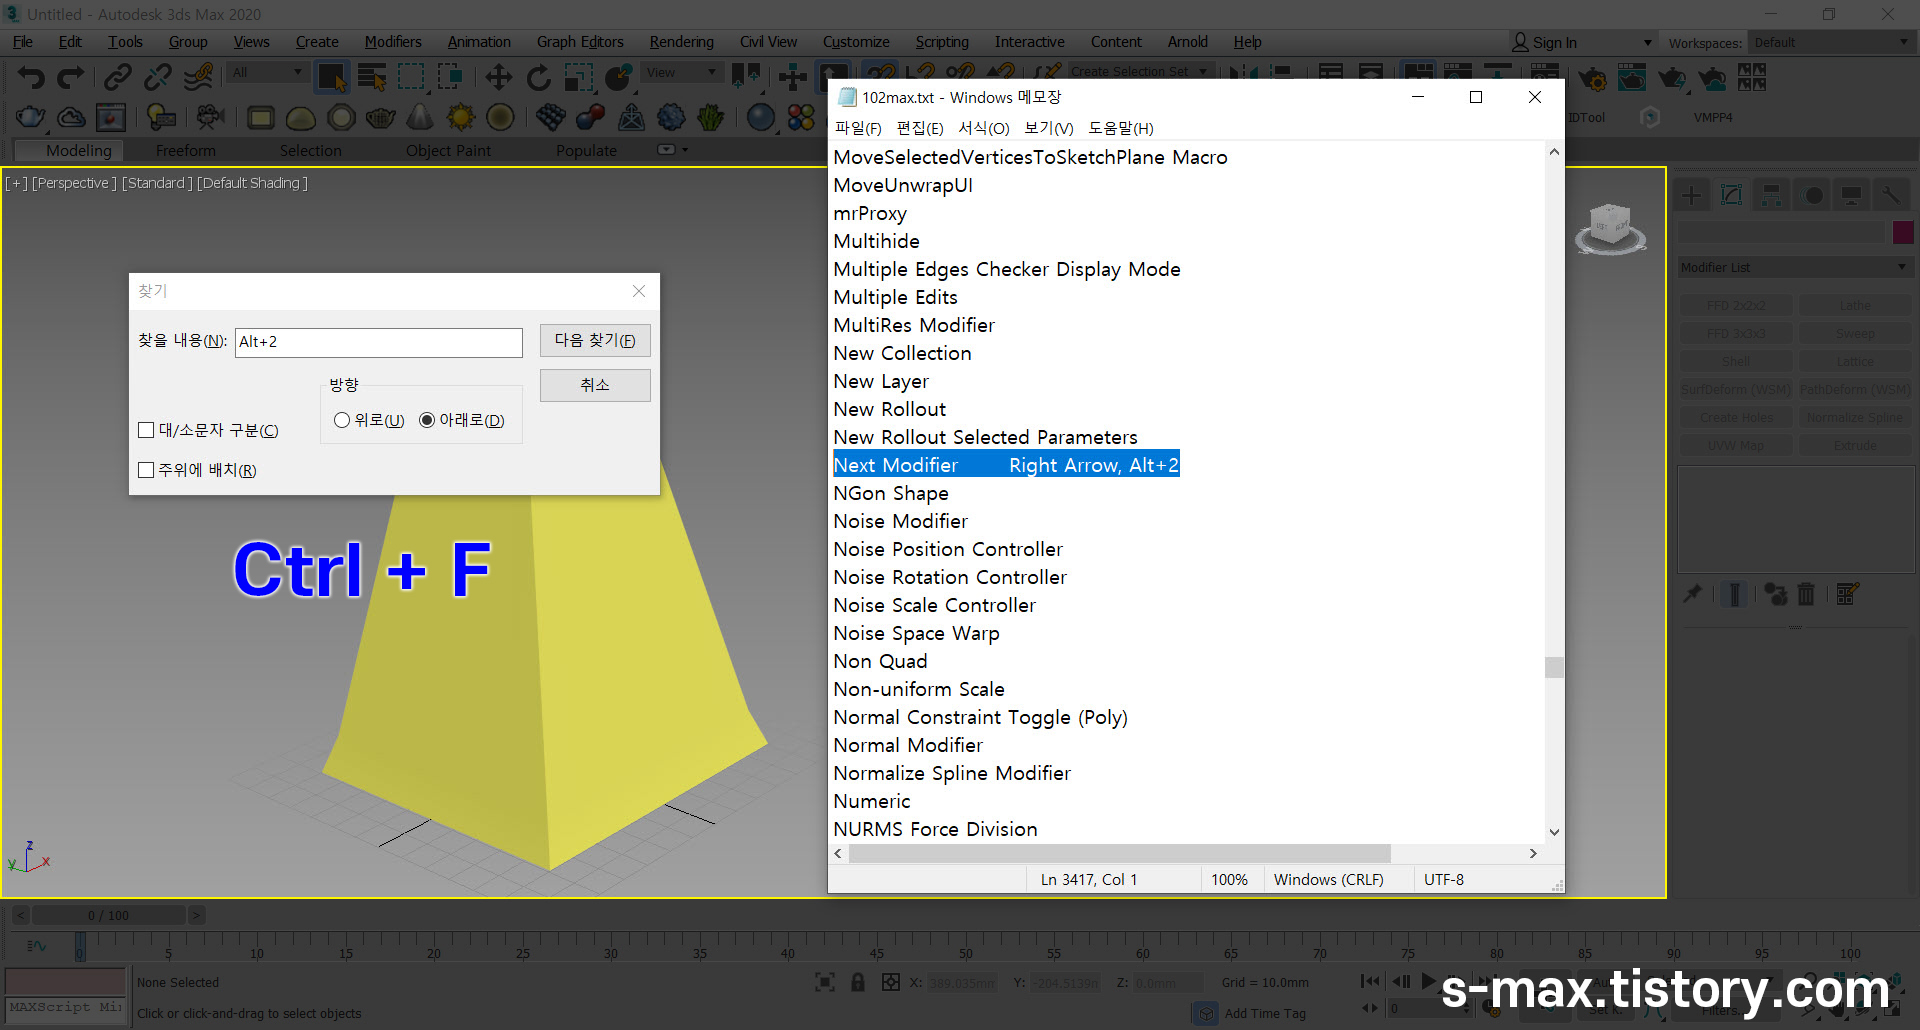1920x1030 pixels.
Task: Toggle Window/Crossing selection icon
Action: click(450, 77)
